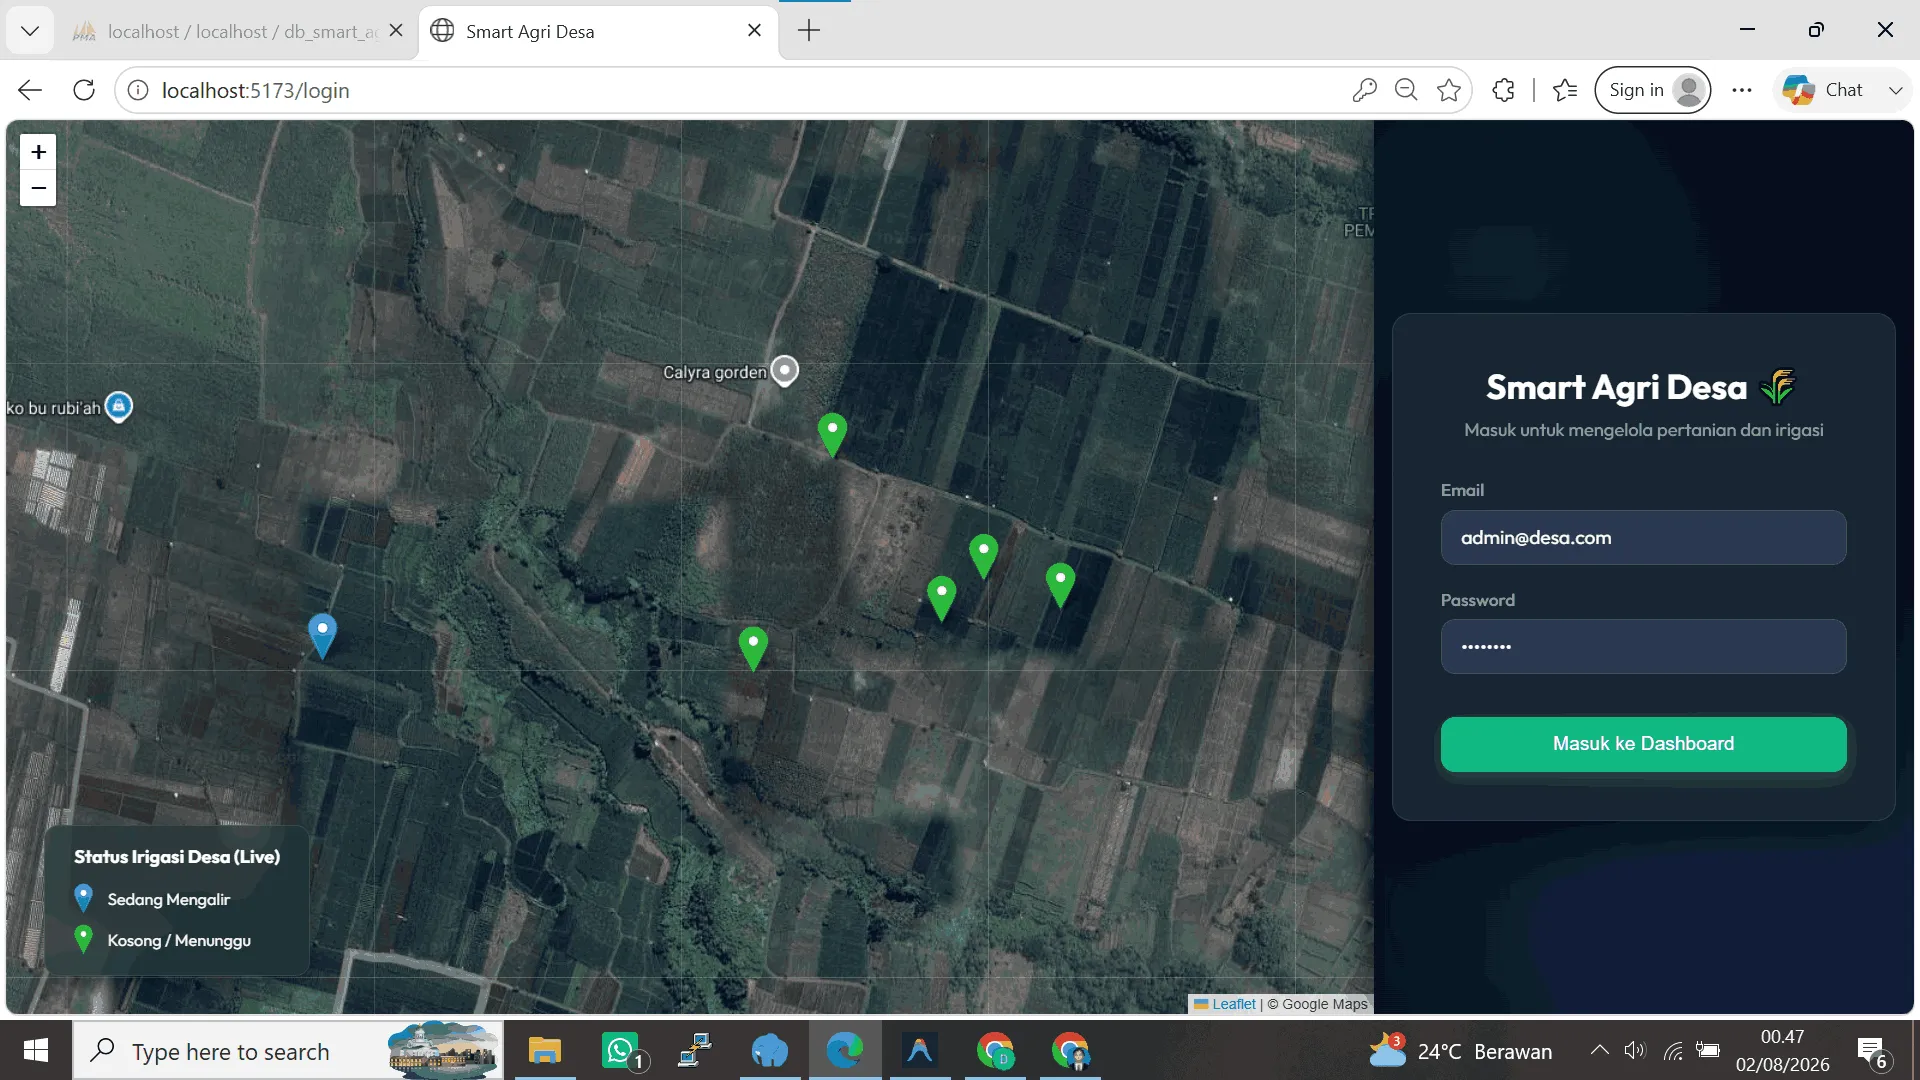Zoom out on the map with minus button
The height and width of the screenshot is (1080, 1920).
(x=38, y=188)
